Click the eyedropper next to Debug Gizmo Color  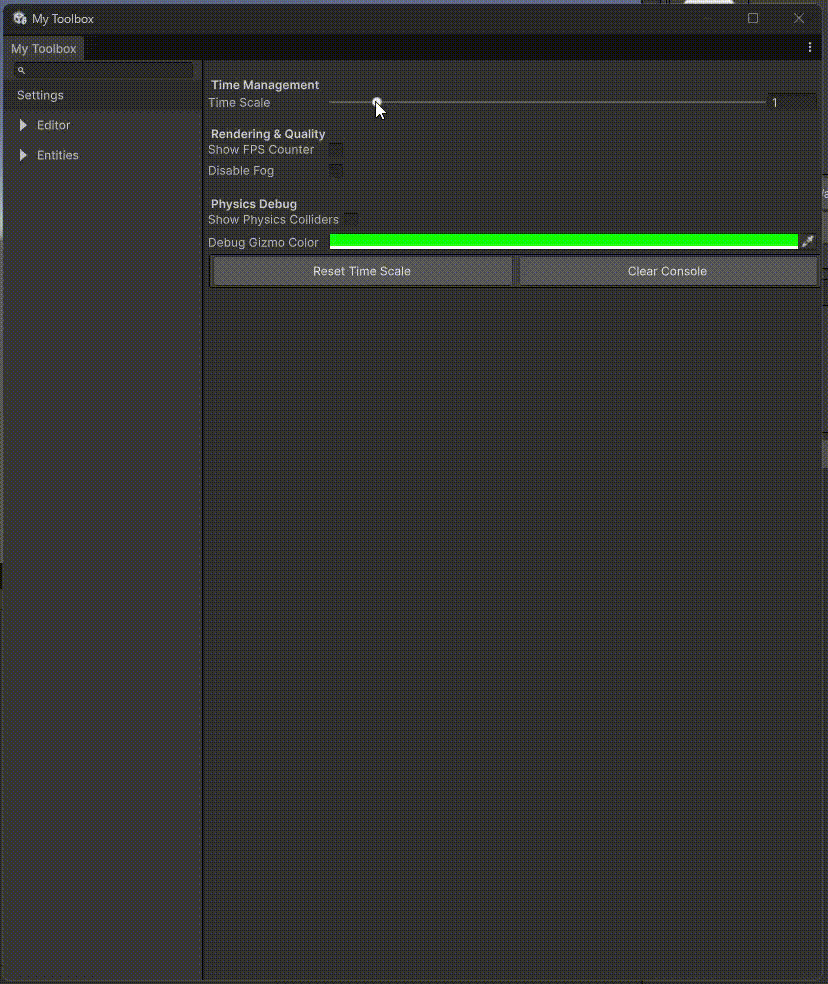(808, 241)
